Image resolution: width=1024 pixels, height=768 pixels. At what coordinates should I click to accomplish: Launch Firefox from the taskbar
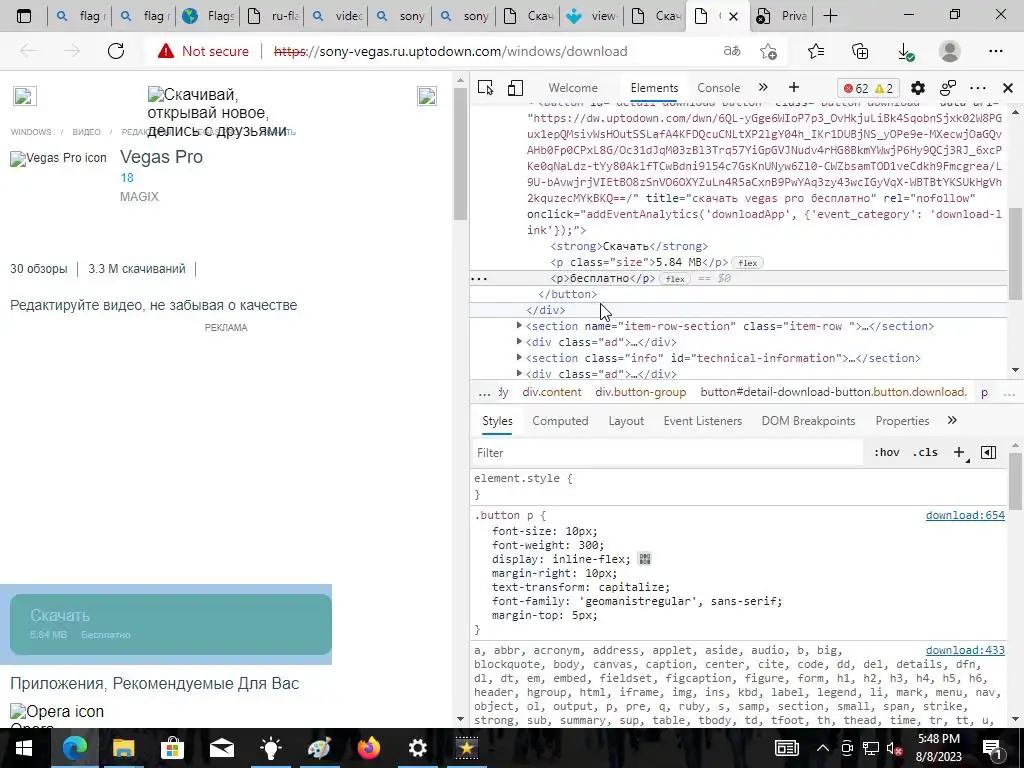point(368,748)
